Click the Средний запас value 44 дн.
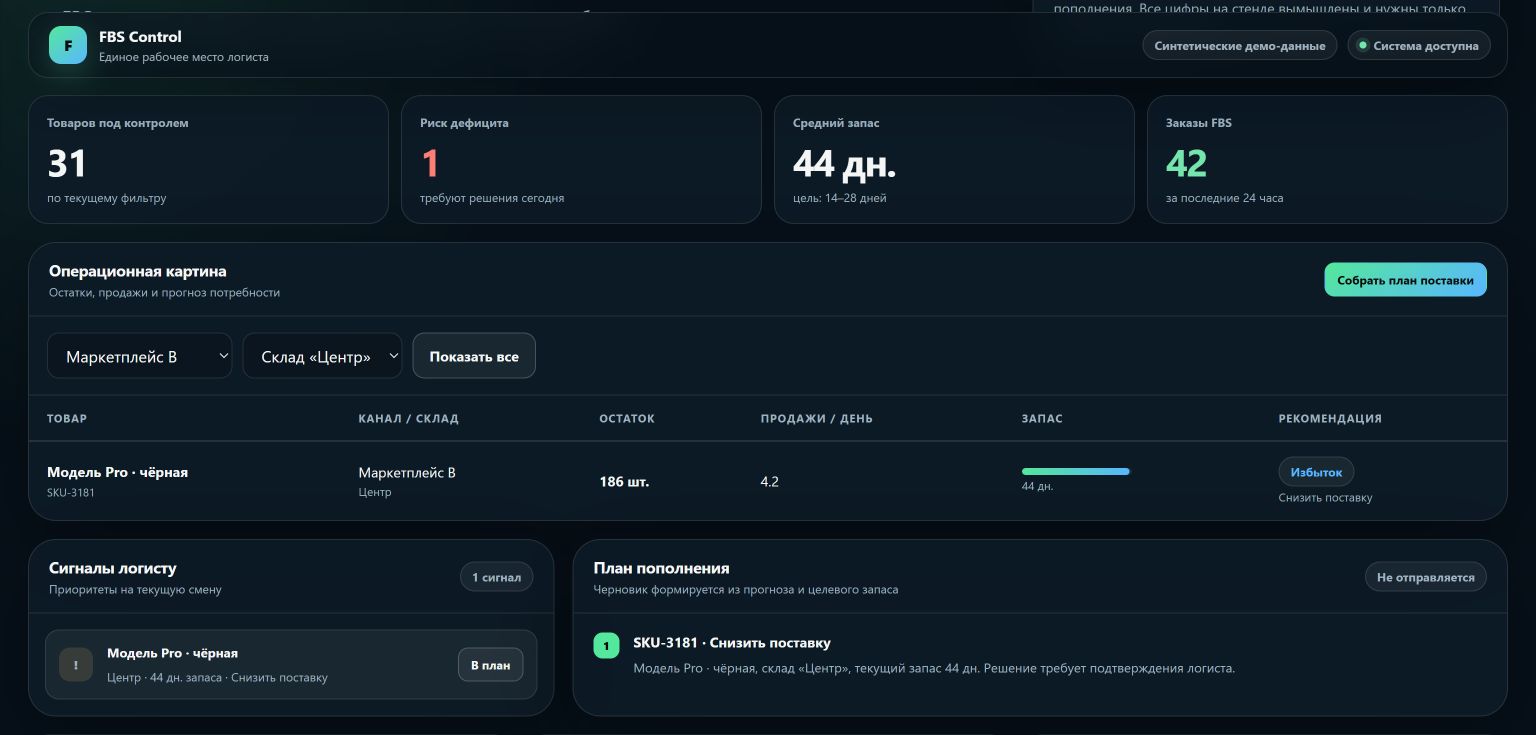Viewport: 1536px width, 735px height. [x=844, y=163]
